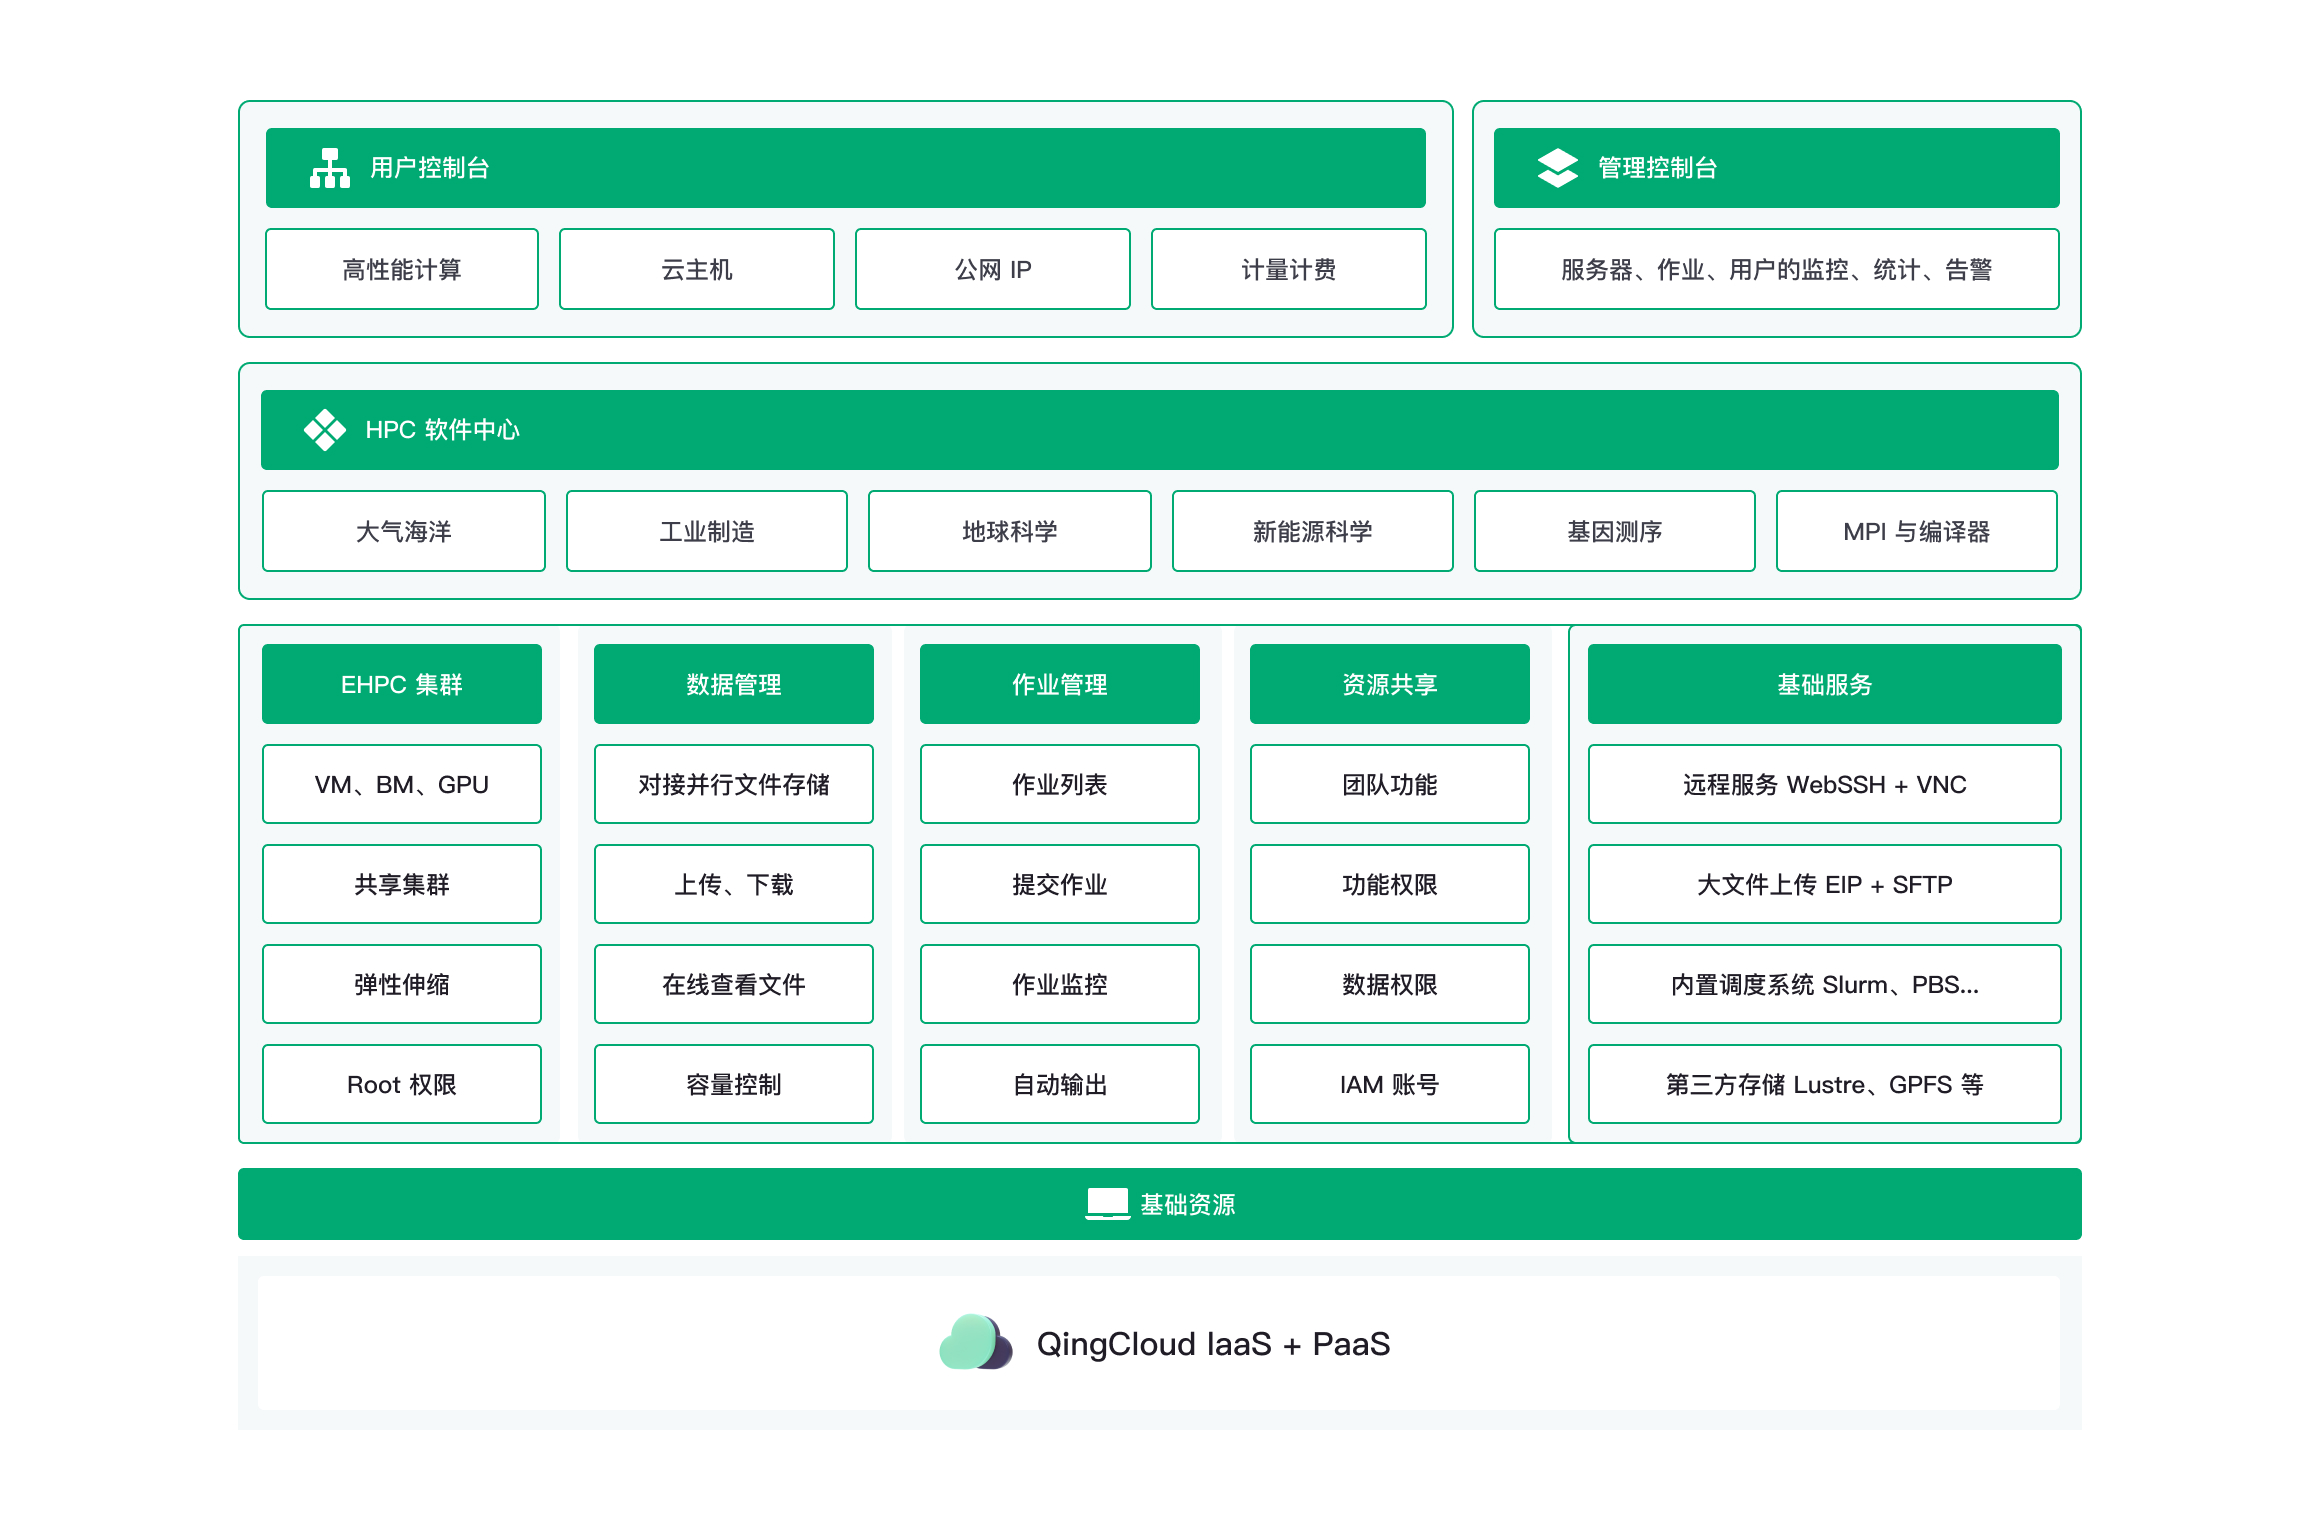Select 提交作业 under 作业管理

point(1059,884)
